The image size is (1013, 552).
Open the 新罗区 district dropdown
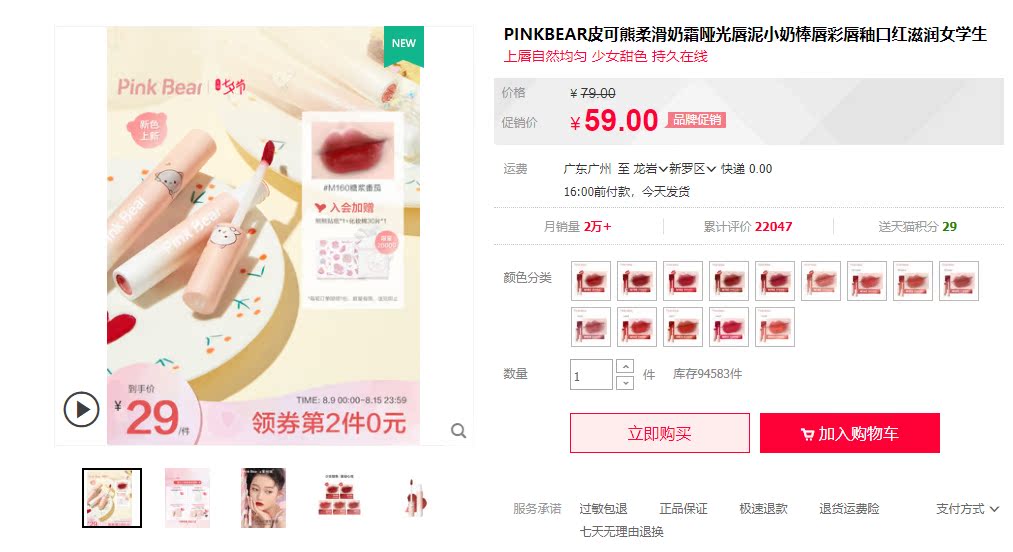(693, 169)
